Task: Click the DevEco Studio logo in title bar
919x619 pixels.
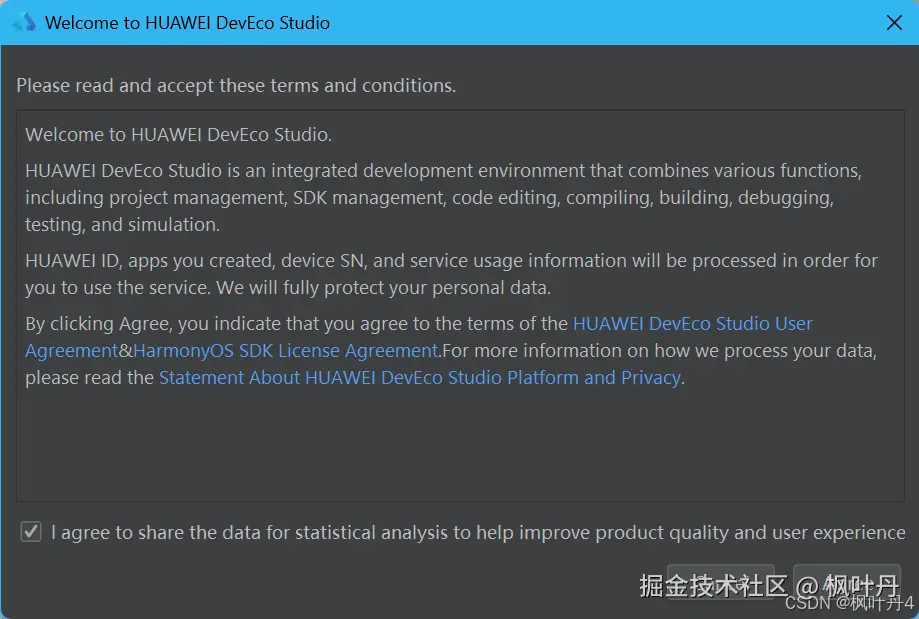Action: click(24, 22)
